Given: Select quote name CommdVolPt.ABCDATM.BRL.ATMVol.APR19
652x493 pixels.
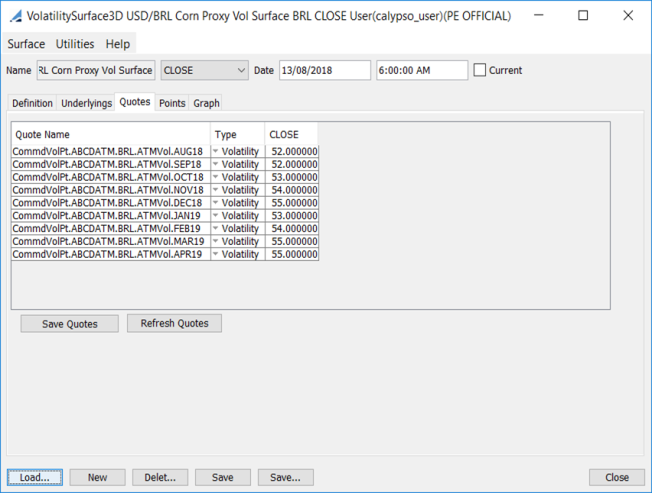Looking at the screenshot, I should coord(111,254).
